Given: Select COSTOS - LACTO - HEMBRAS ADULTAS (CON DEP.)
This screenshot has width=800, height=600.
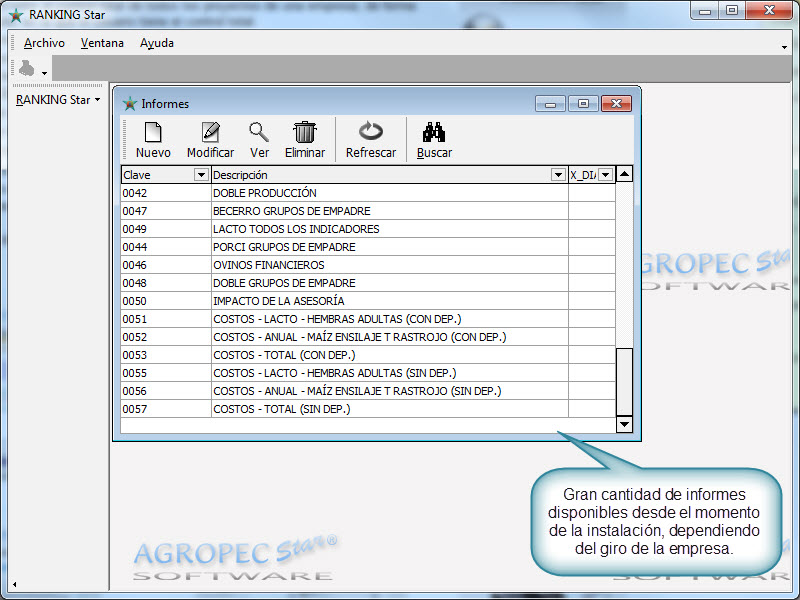Looking at the screenshot, I should click(367, 319).
